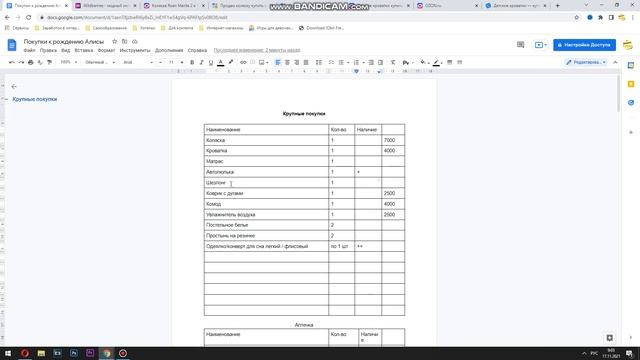Toggle italic formatting
640x360 pixels.
pos(201,62)
